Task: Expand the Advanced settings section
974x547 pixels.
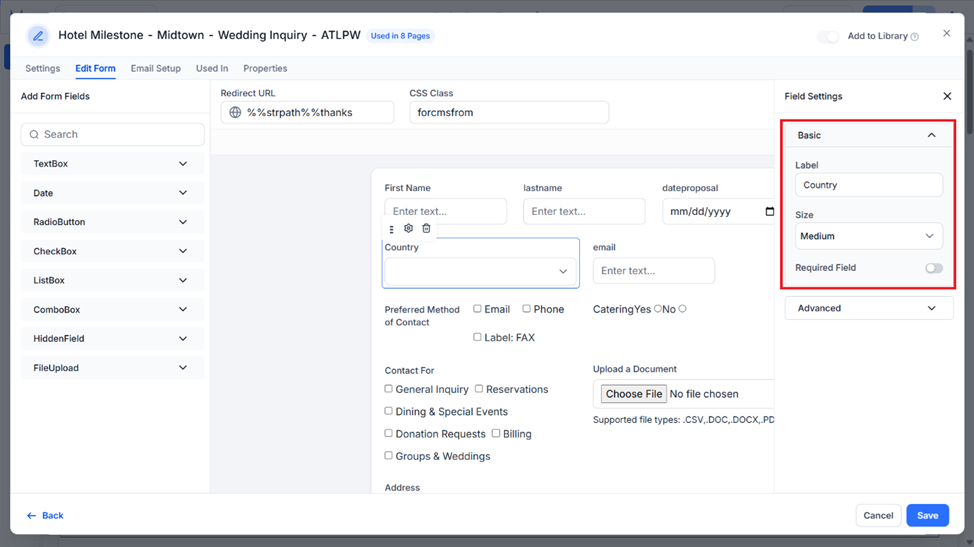Action: pos(868,308)
